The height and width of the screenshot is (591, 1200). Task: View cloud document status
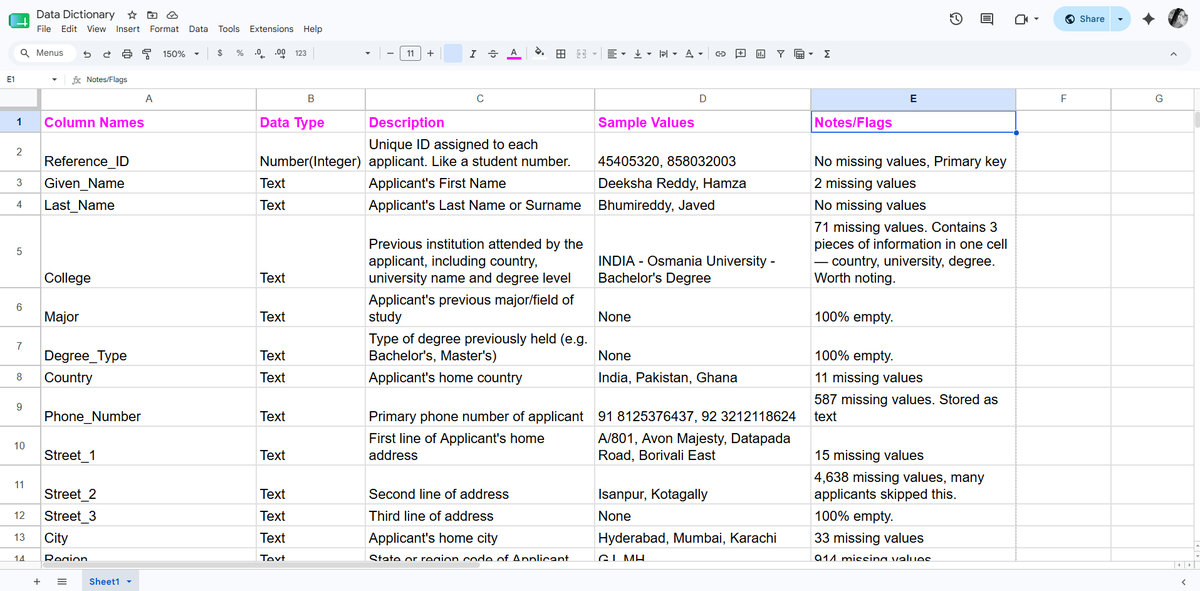172,15
